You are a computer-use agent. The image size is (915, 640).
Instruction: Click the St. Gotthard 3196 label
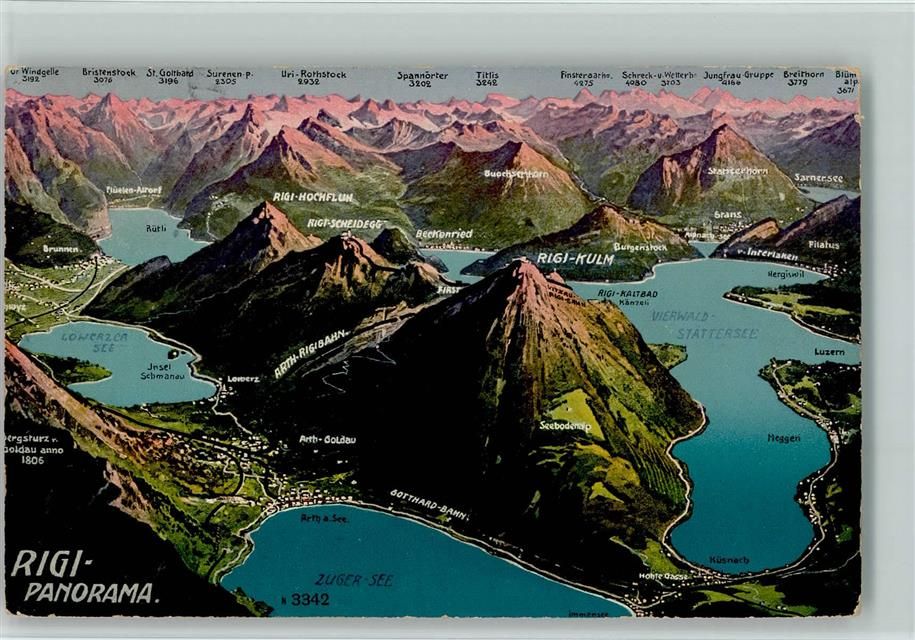[x=170, y=77]
